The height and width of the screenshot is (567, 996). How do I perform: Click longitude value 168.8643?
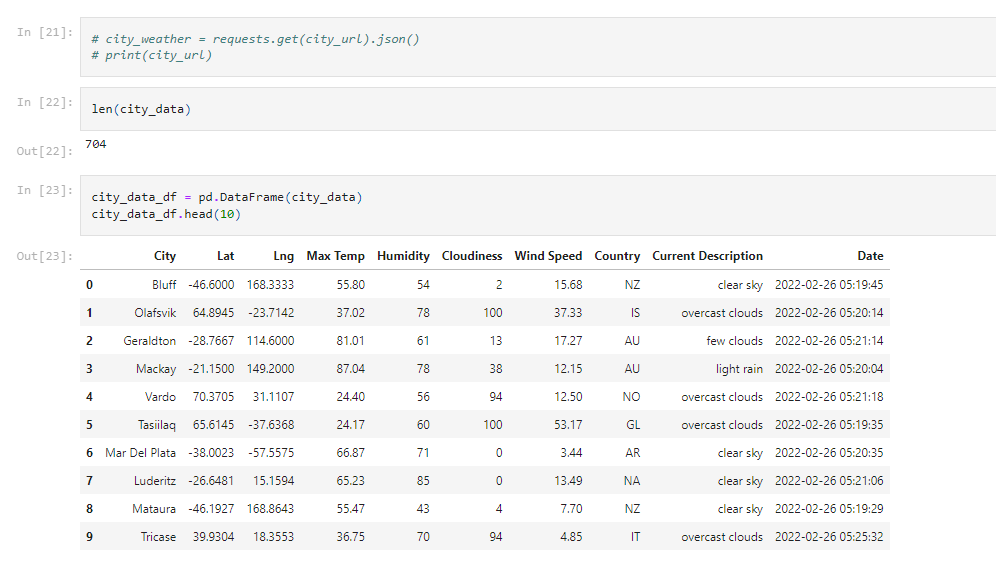tap(271, 509)
